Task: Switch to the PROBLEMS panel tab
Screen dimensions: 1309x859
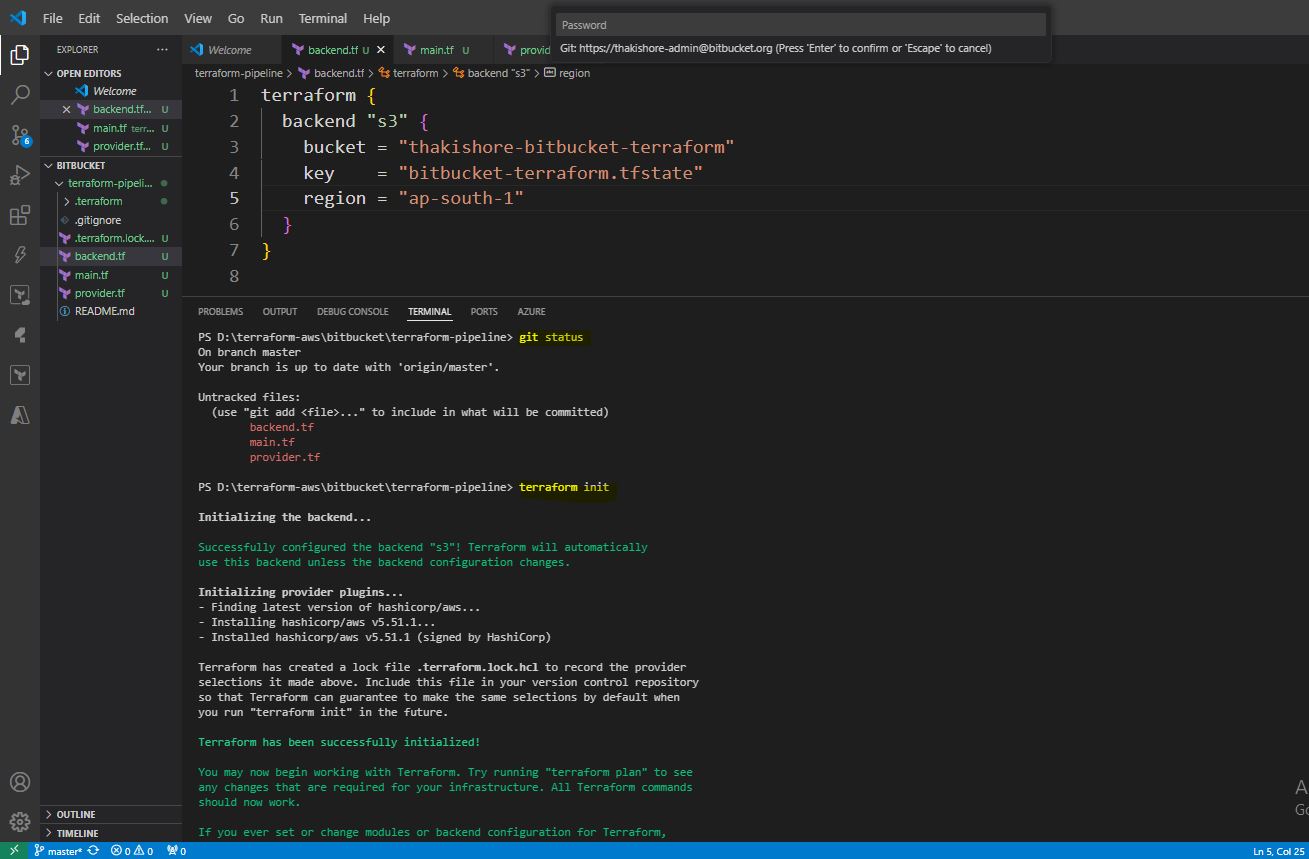Action: pos(220,312)
